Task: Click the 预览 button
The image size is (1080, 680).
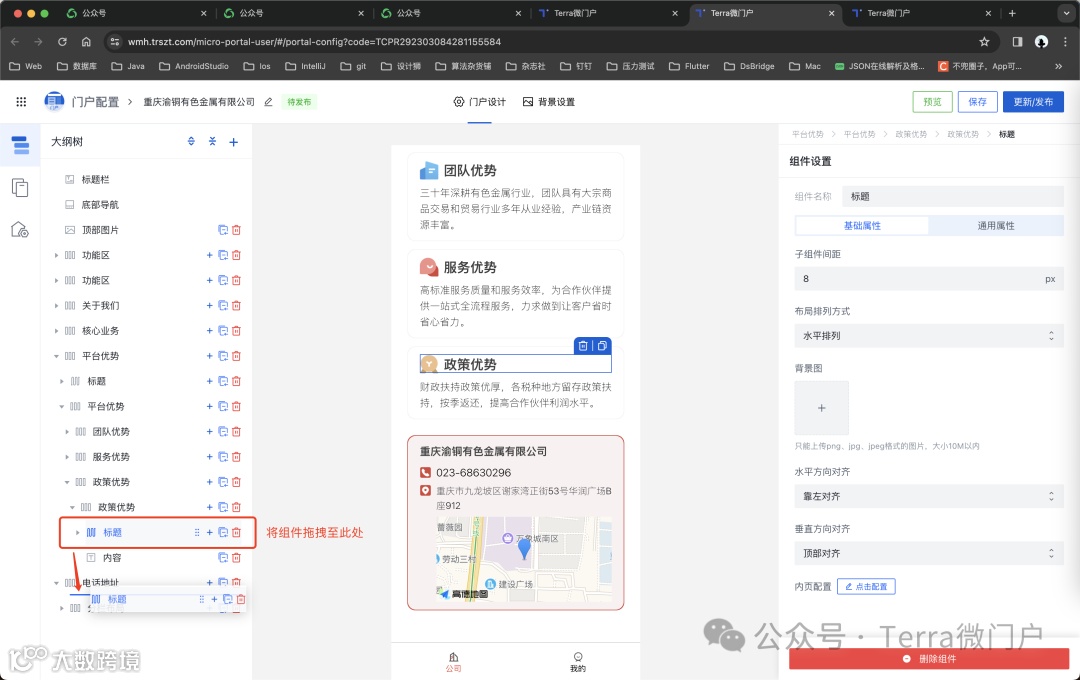Action: (x=932, y=102)
